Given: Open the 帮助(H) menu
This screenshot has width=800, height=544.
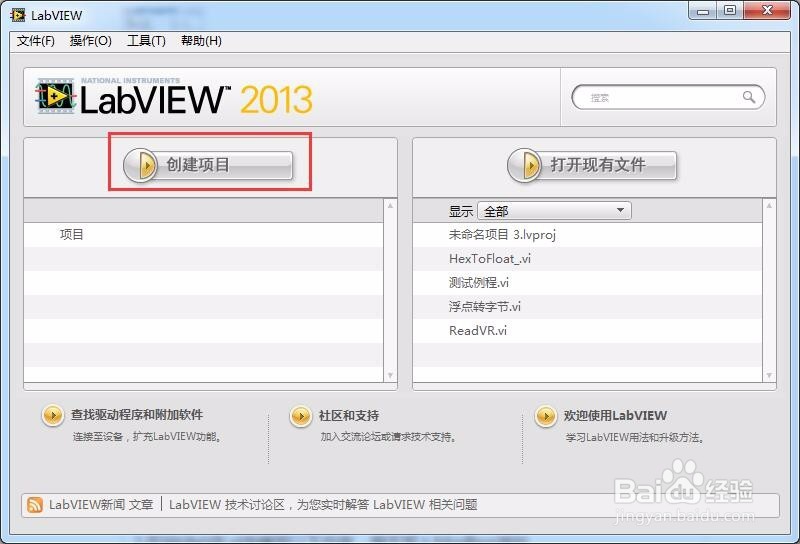Looking at the screenshot, I should pyautogui.click(x=201, y=41).
